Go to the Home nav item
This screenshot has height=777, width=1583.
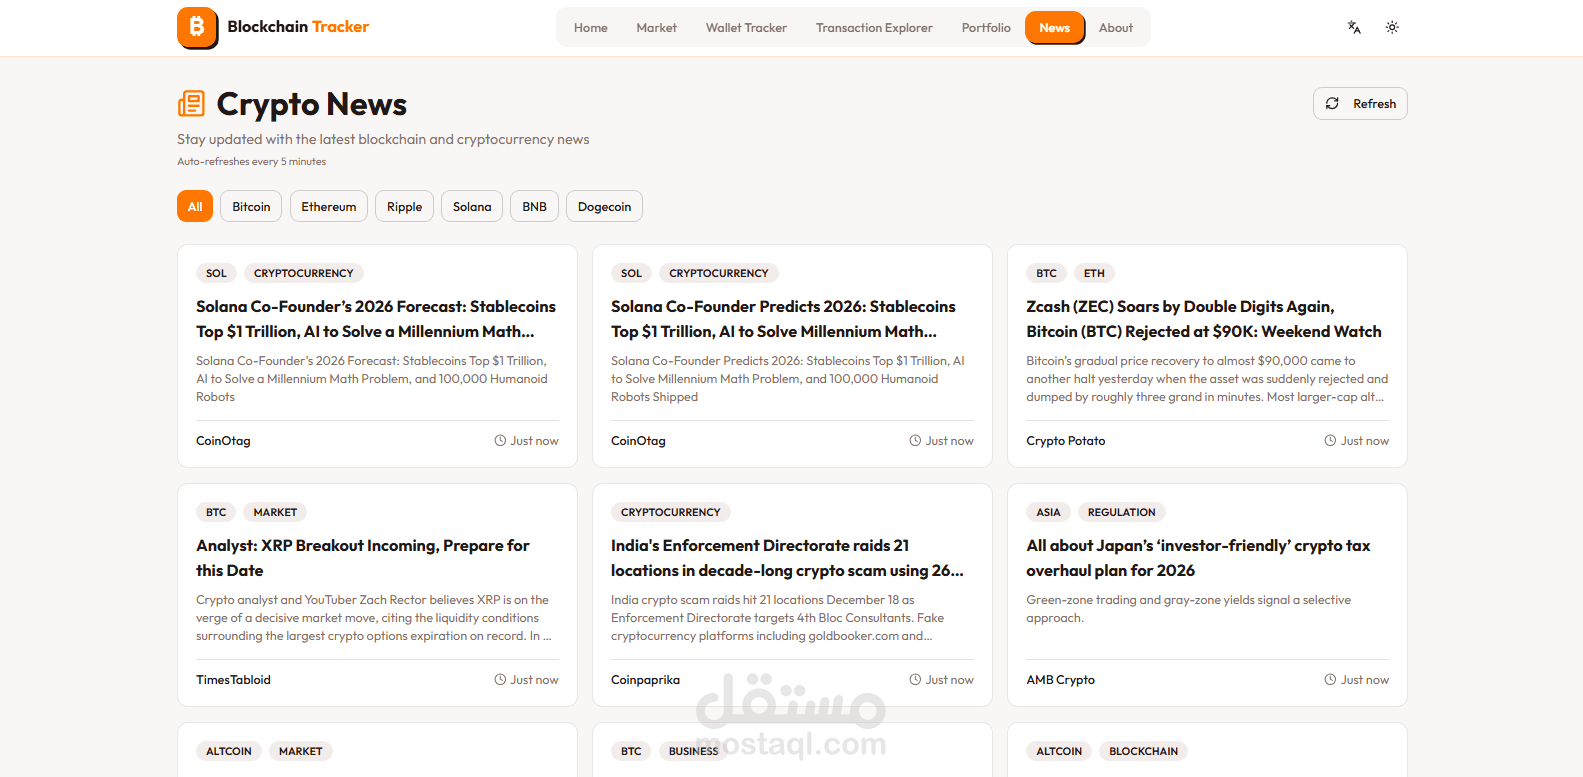pos(591,28)
